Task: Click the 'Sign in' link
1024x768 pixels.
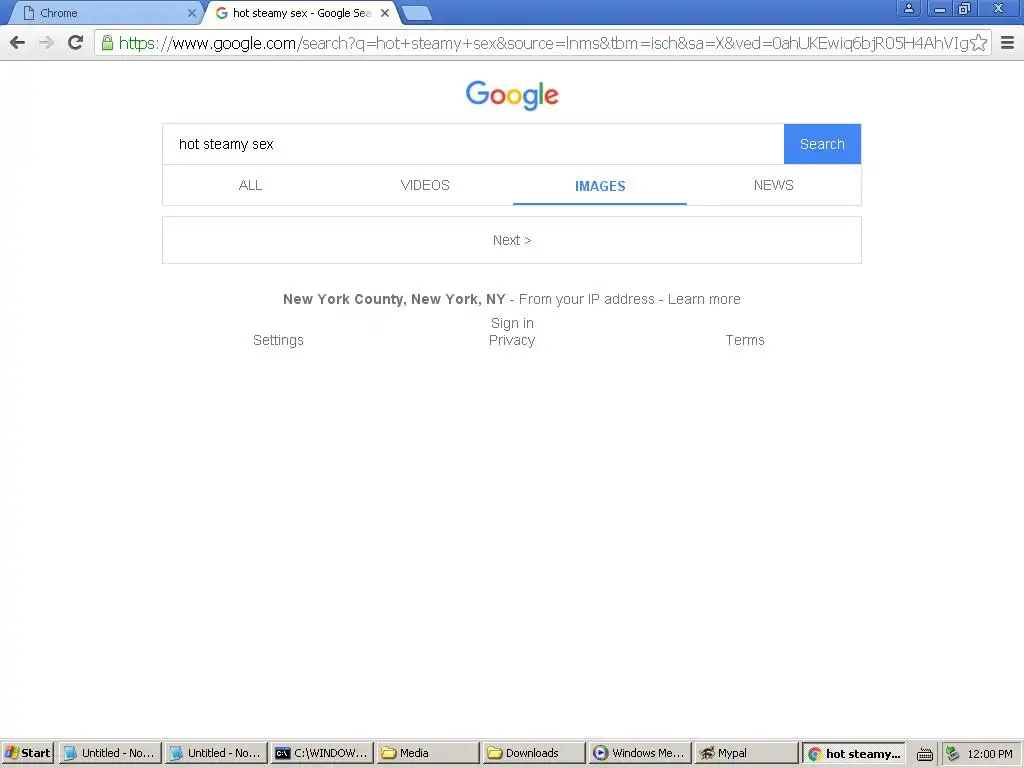Action: pyautogui.click(x=512, y=323)
